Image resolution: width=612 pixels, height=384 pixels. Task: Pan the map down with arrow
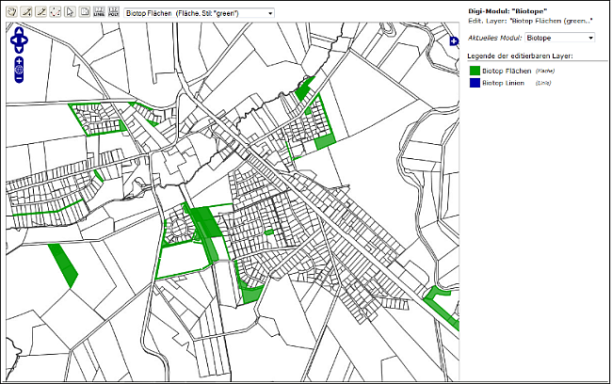pos(19,49)
